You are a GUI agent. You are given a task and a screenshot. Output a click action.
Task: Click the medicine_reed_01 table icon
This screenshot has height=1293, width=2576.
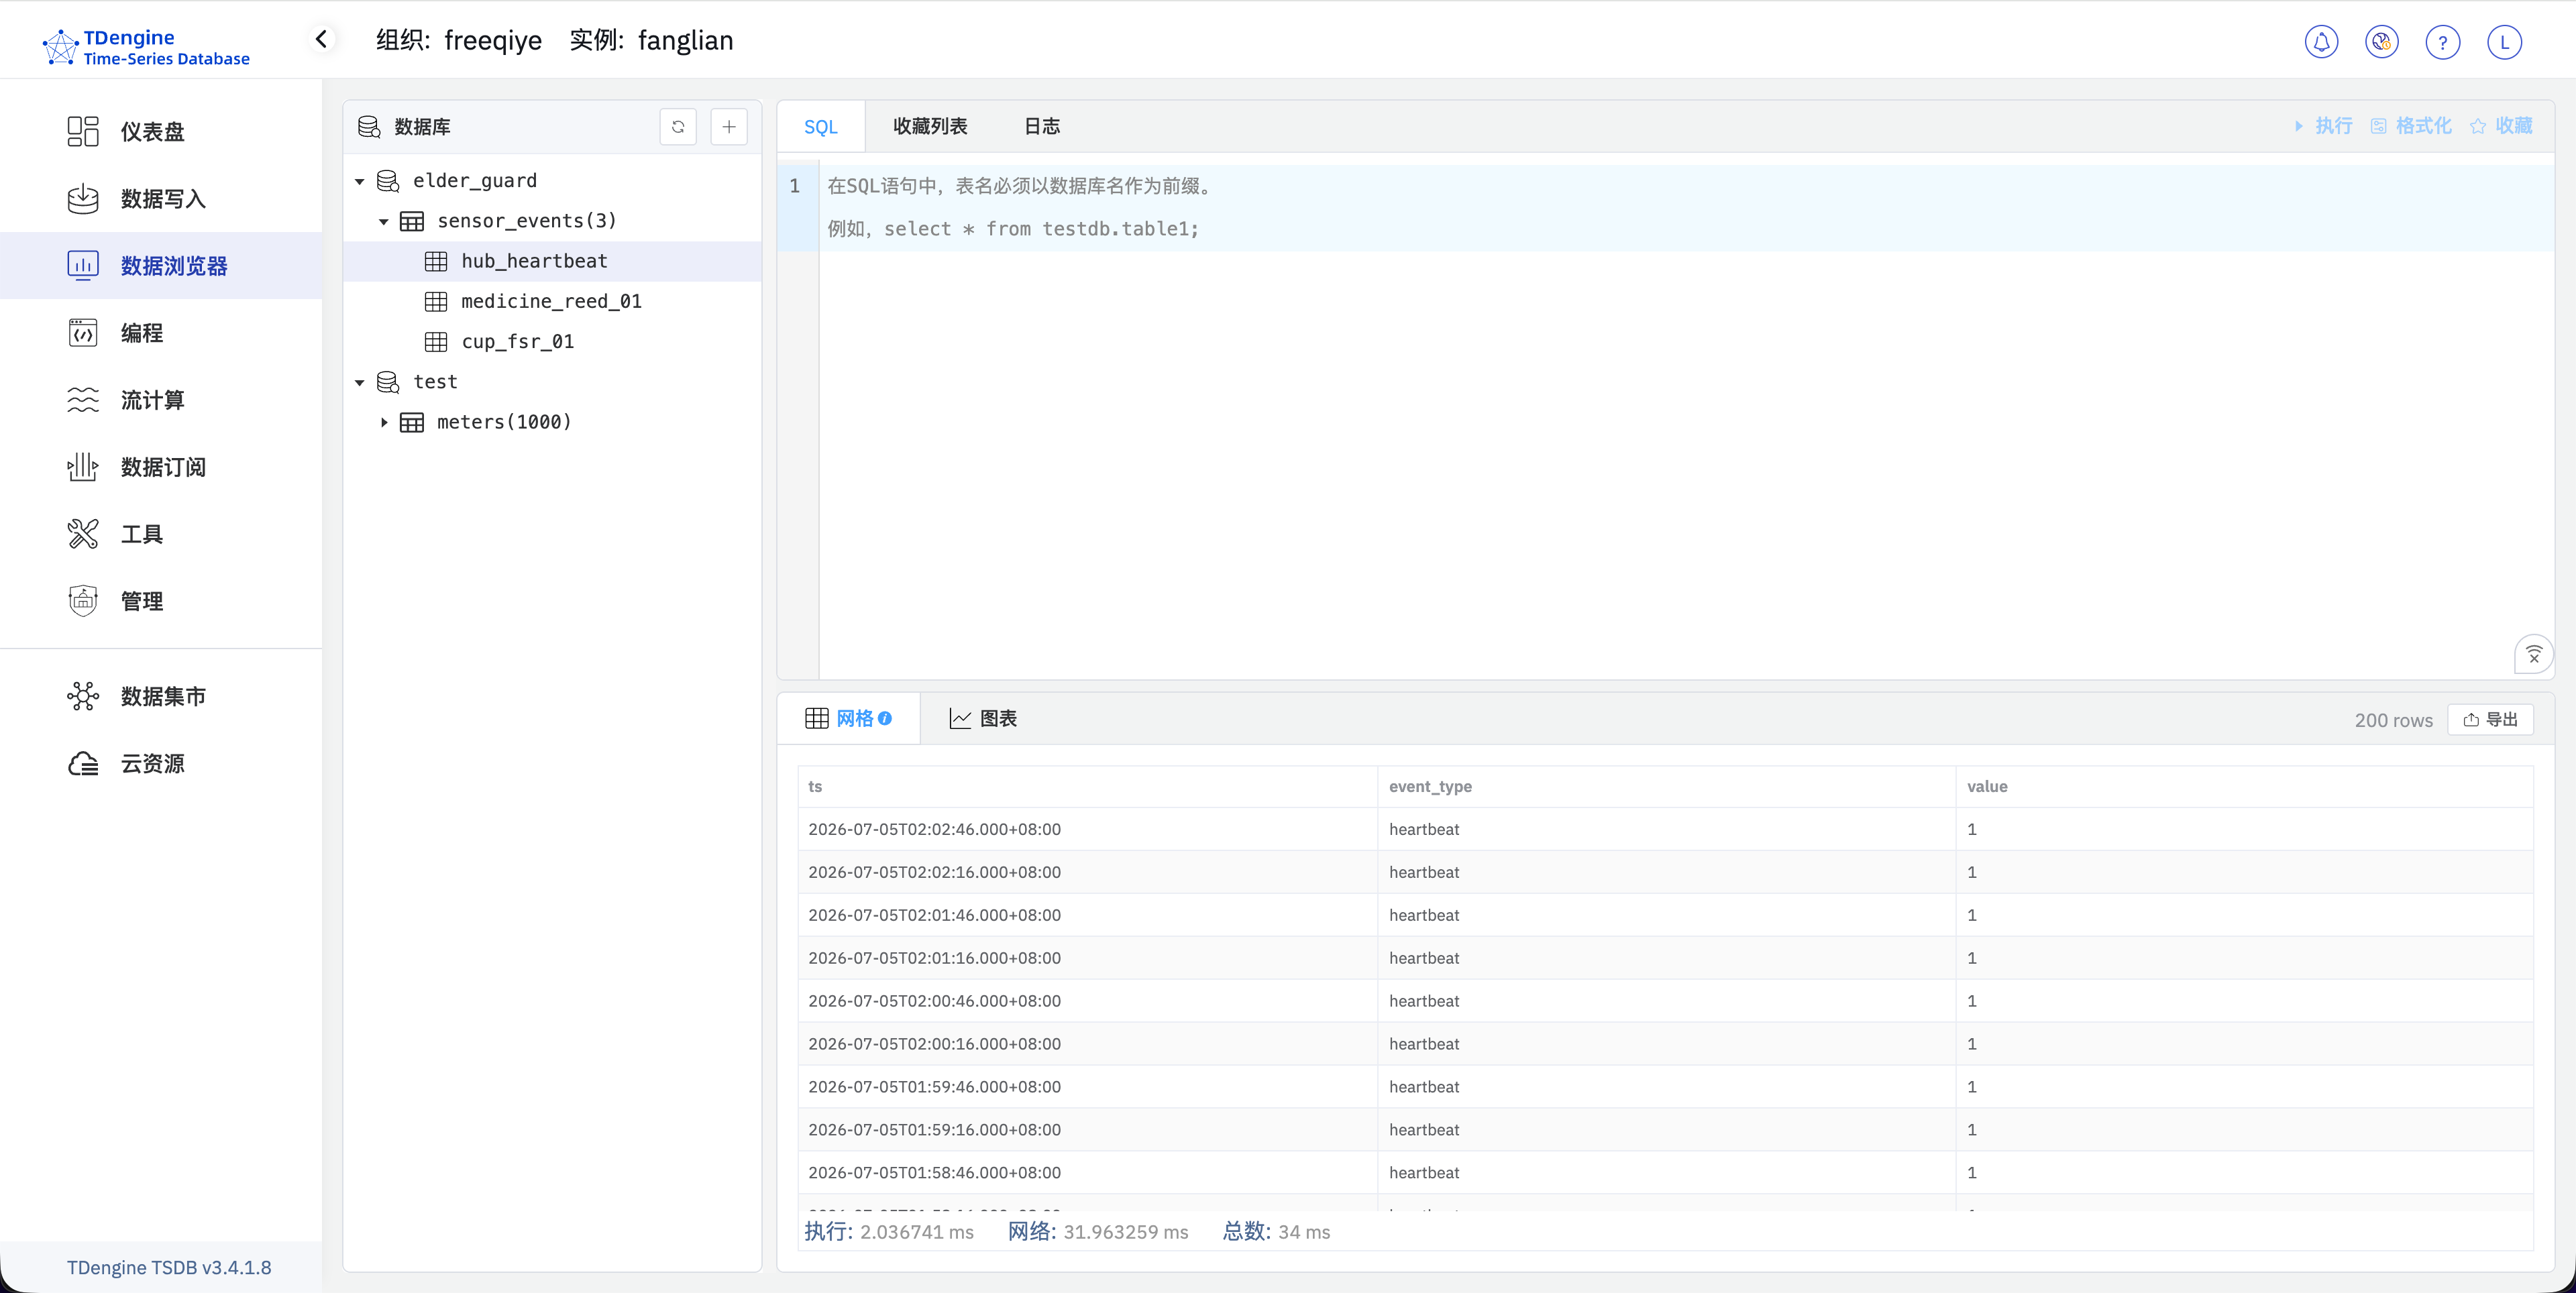[436, 301]
